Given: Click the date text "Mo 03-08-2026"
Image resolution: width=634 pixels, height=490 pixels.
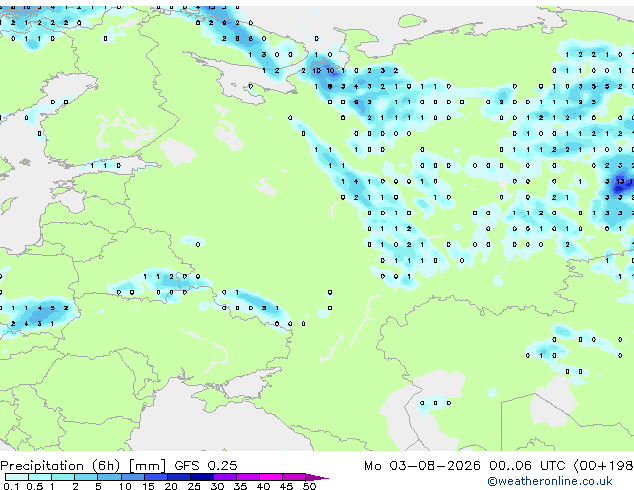Looking at the screenshot, I should point(422,466).
